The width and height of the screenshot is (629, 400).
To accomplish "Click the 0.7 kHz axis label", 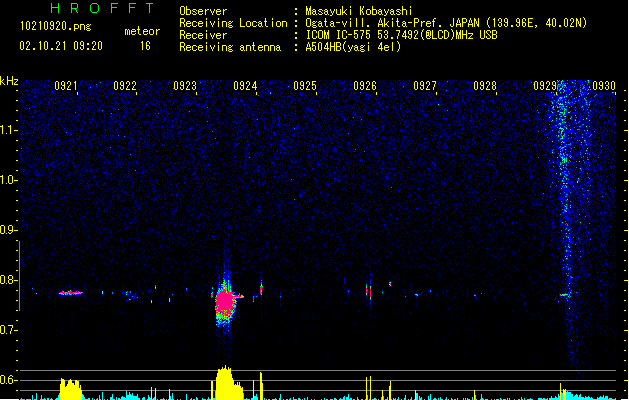I will [x=9, y=330].
